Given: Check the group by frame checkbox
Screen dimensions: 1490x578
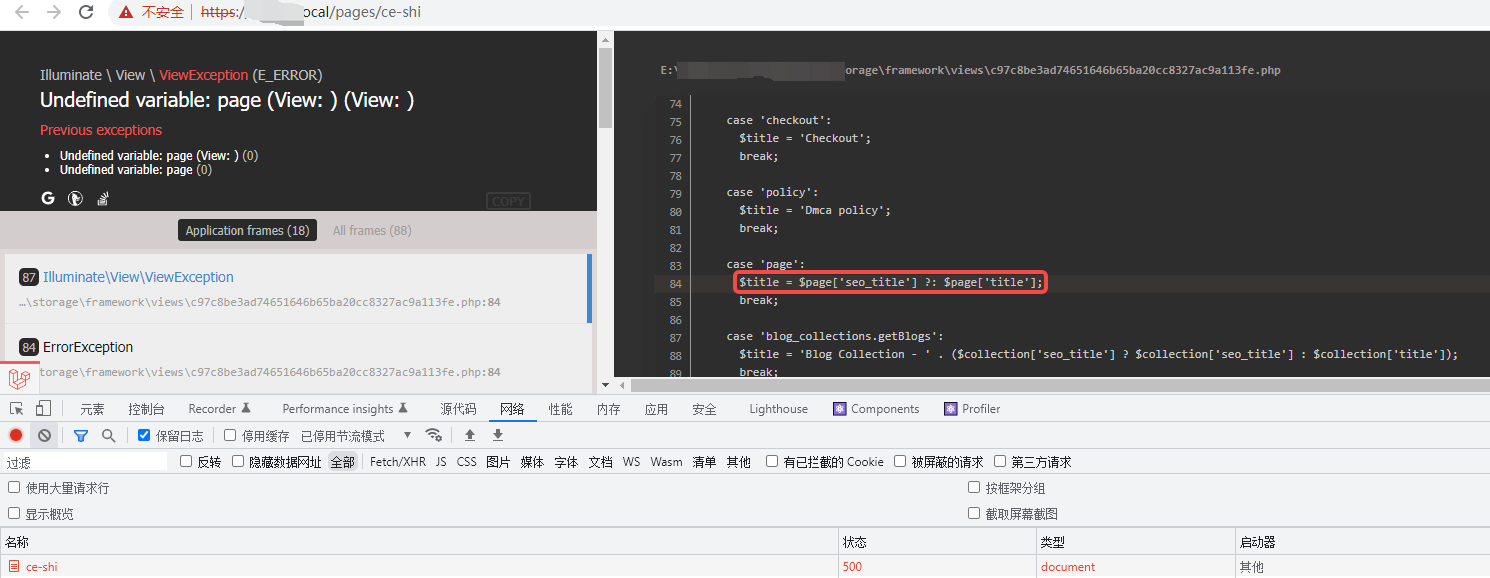Looking at the screenshot, I should pyautogui.click(x=974, y=488).
